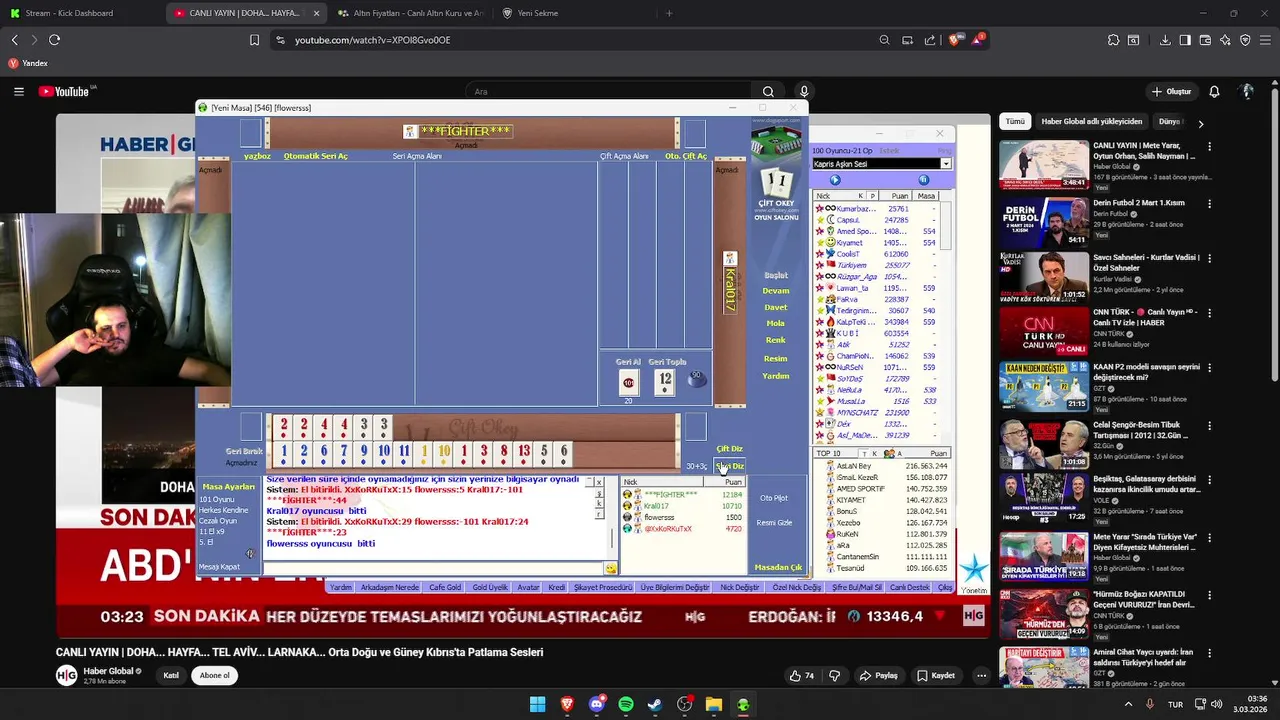Viewport: 1280px width, 720px height.
Task: Click Devam button in game sidebar
Action: 776,291
